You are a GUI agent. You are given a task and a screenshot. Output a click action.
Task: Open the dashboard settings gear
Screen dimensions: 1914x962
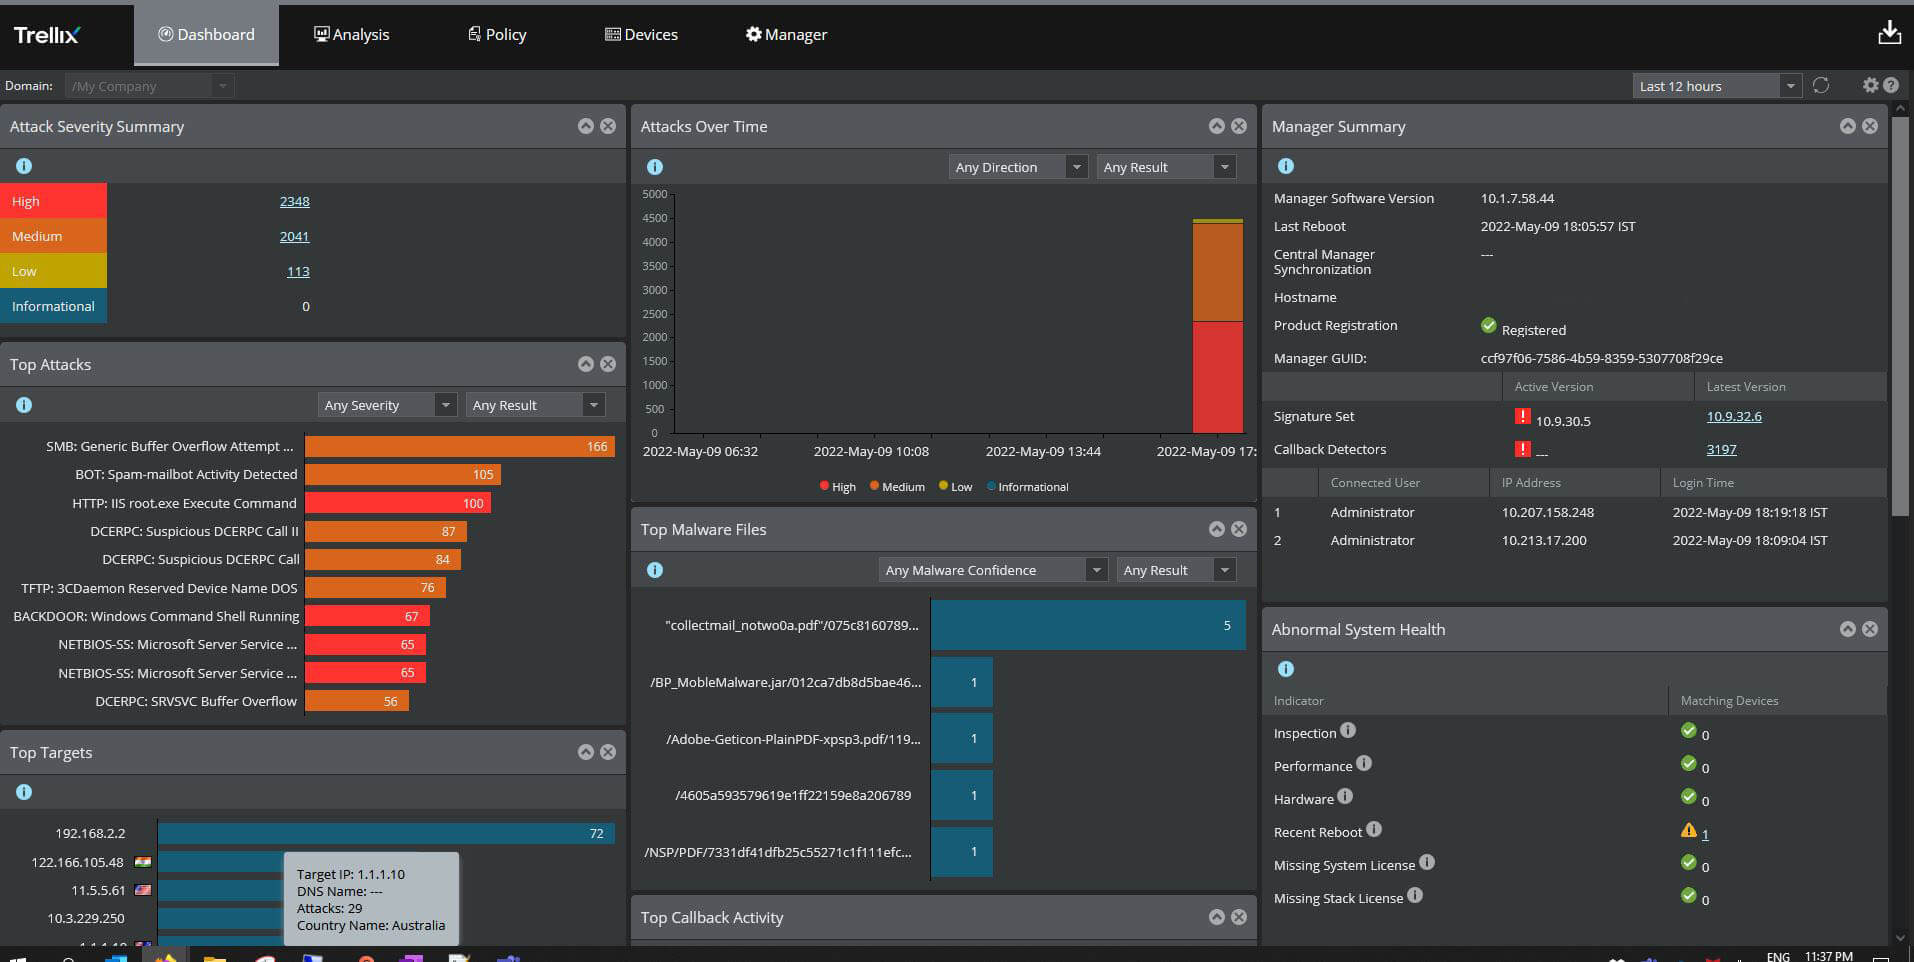click(x=1868, y=85)
